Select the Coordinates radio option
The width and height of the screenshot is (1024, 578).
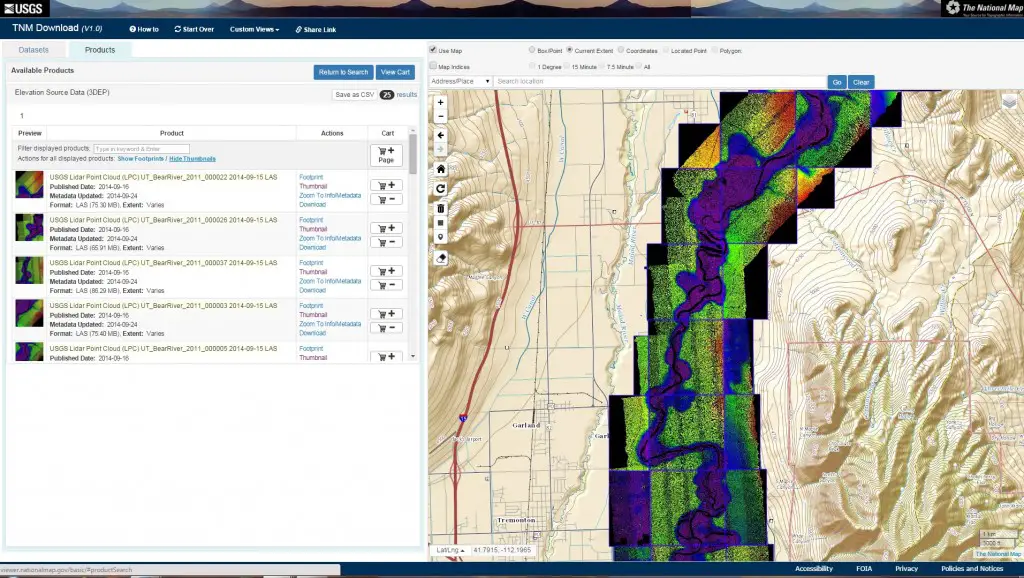[x=620, y=50]
